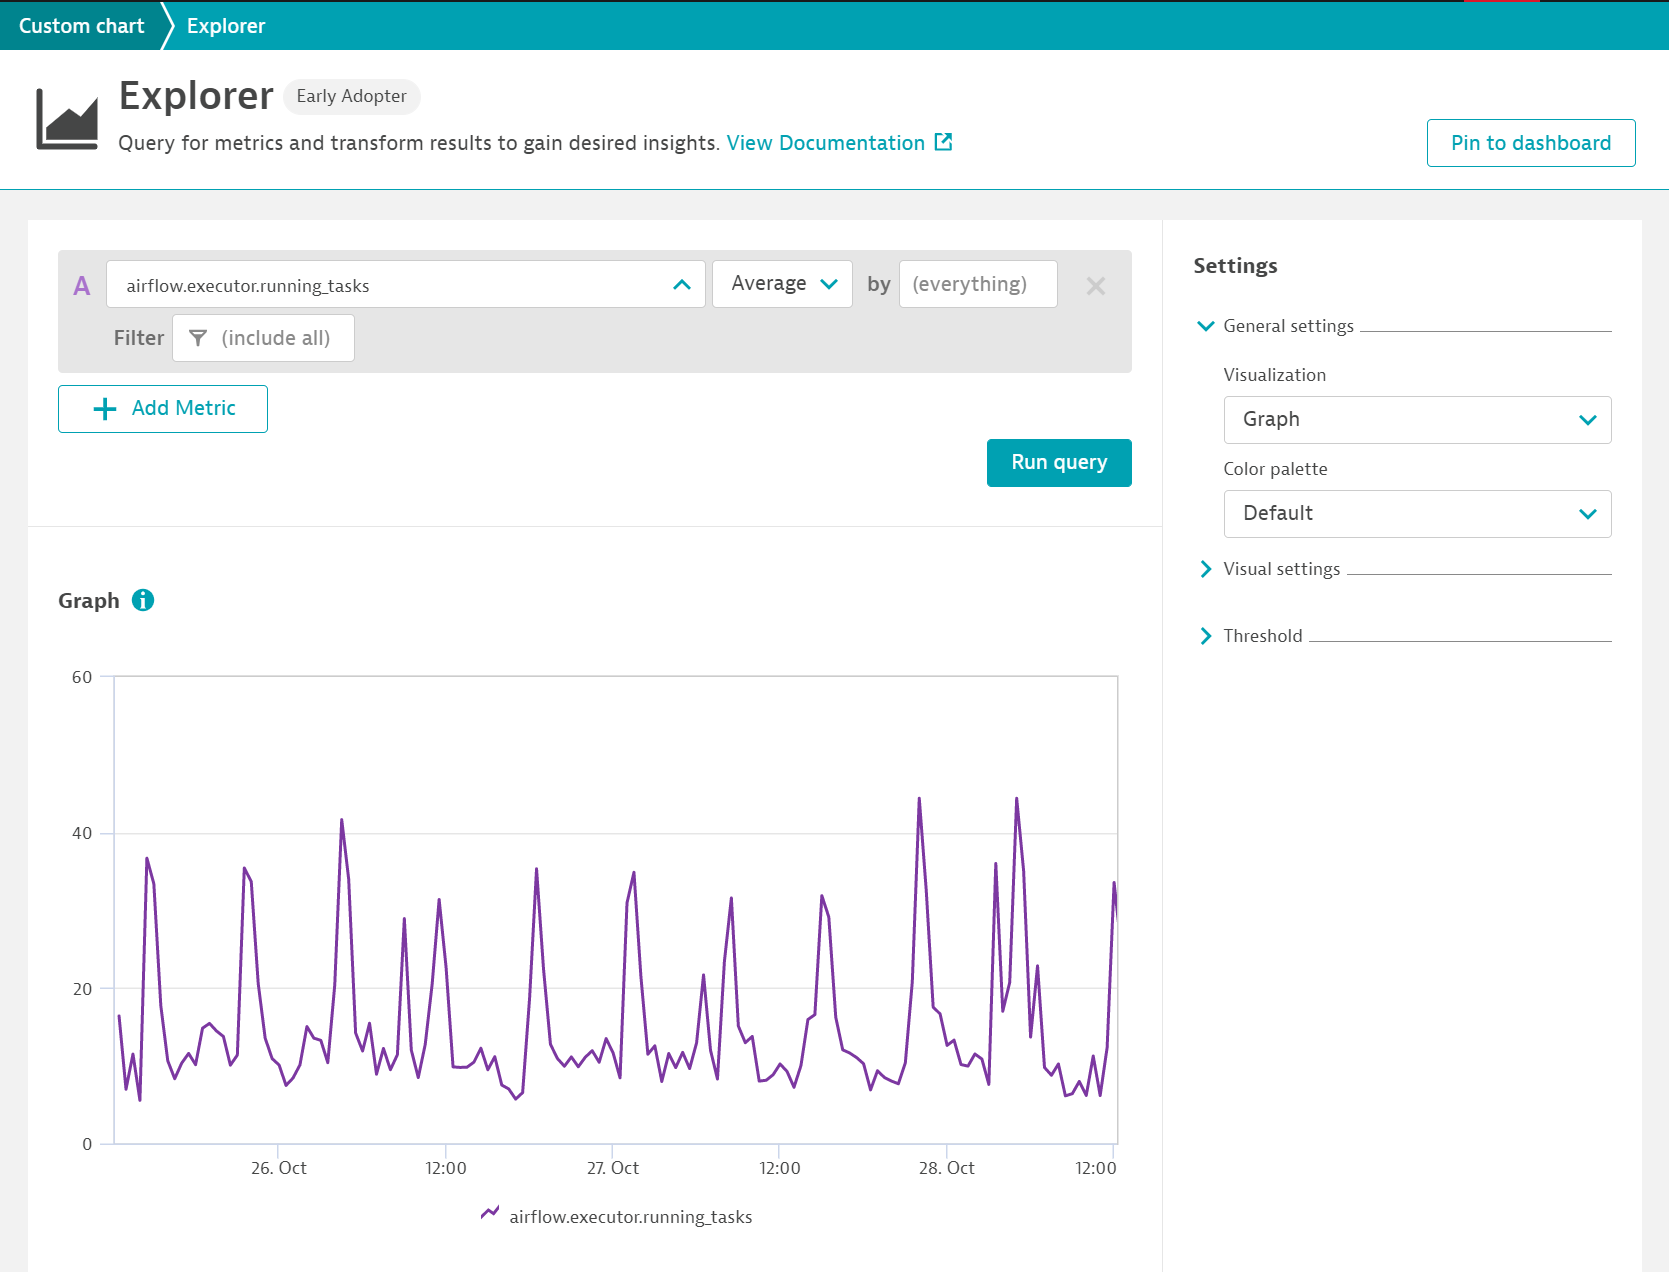Screen dimensions: 1669x1272
Task: Remove metric A using the X icon
Action: click(x=1095, y=286)
